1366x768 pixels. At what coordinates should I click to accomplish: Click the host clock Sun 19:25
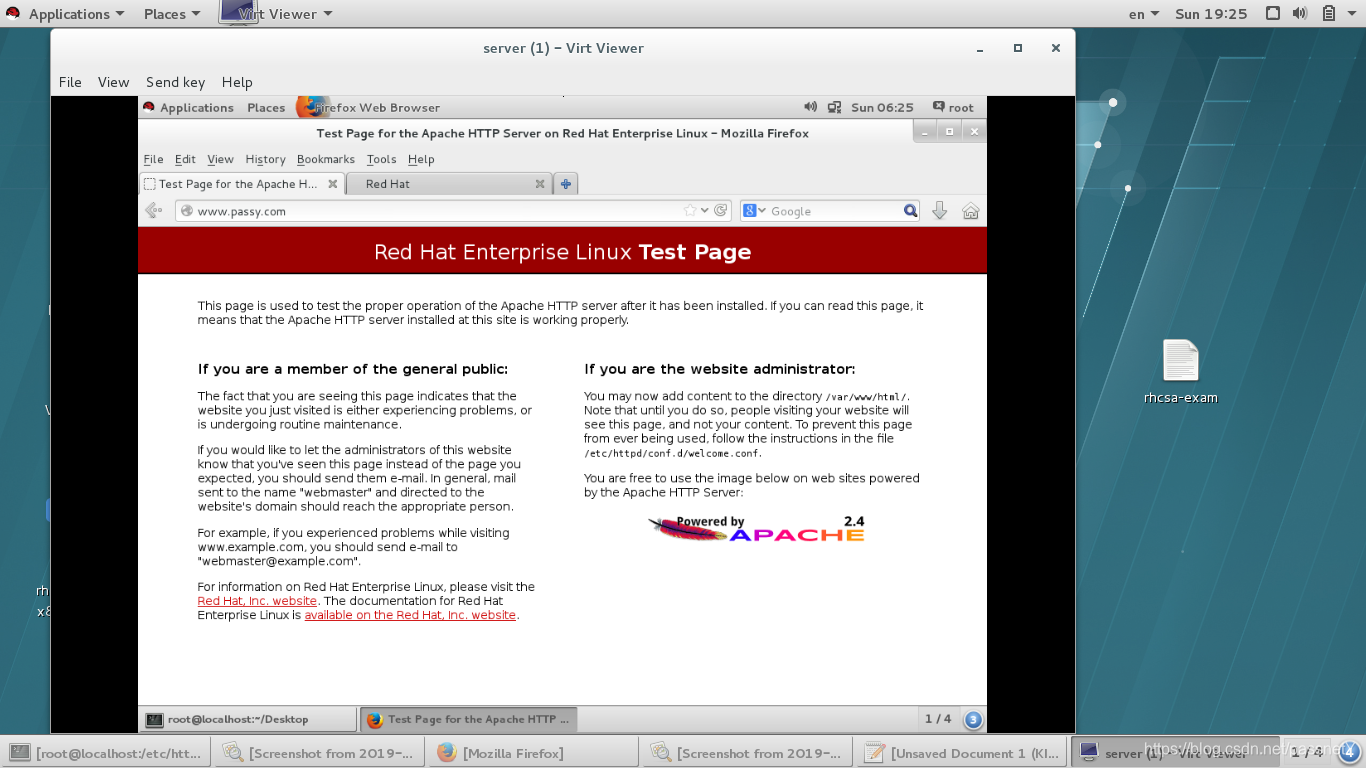(1211, 14)
